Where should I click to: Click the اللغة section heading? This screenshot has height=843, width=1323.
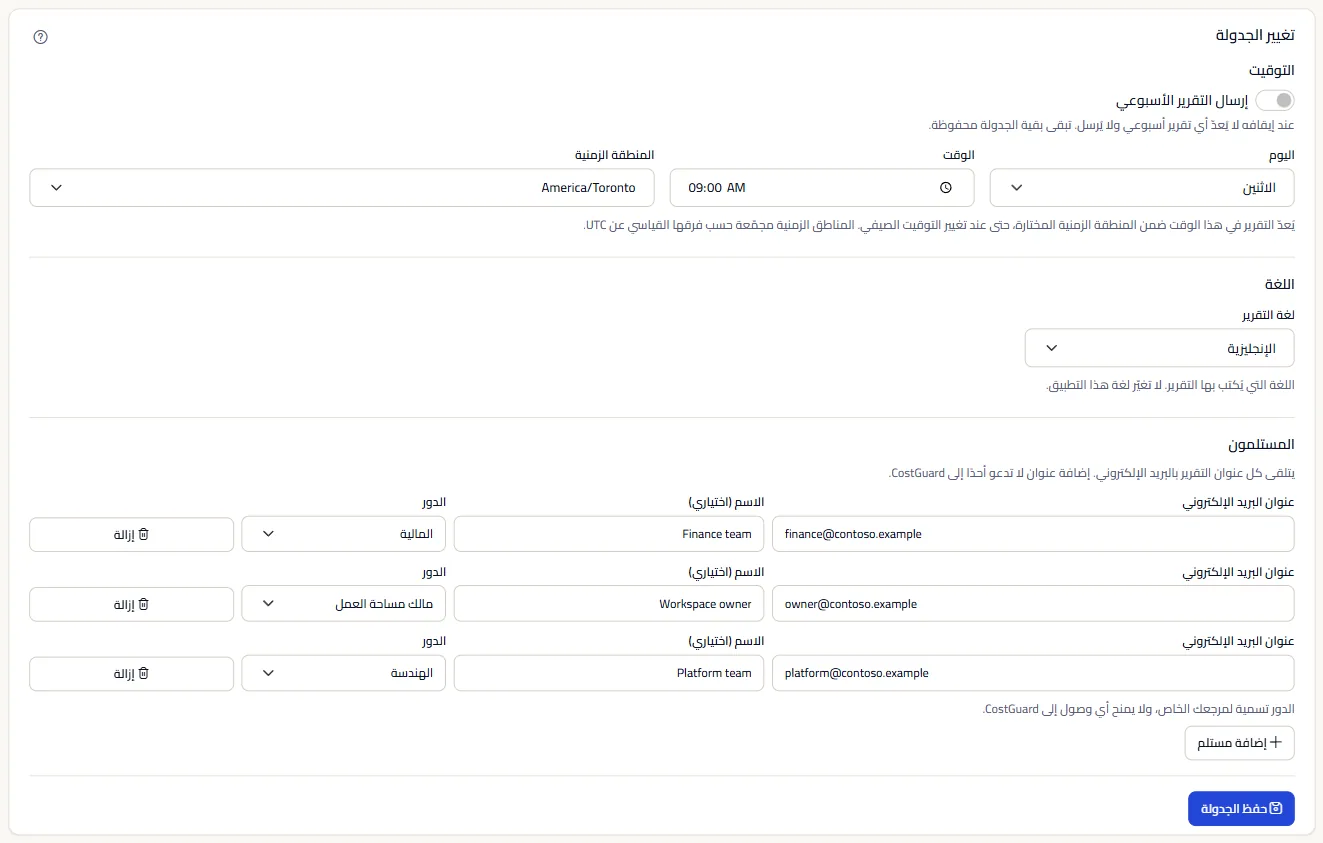tap(1279, 284)
